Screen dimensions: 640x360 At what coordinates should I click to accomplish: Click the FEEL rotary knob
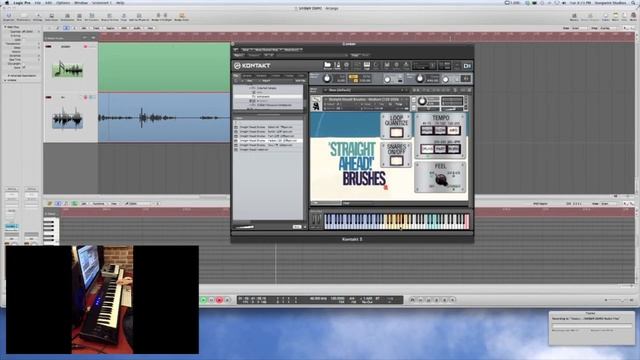[x=440, y=180]
